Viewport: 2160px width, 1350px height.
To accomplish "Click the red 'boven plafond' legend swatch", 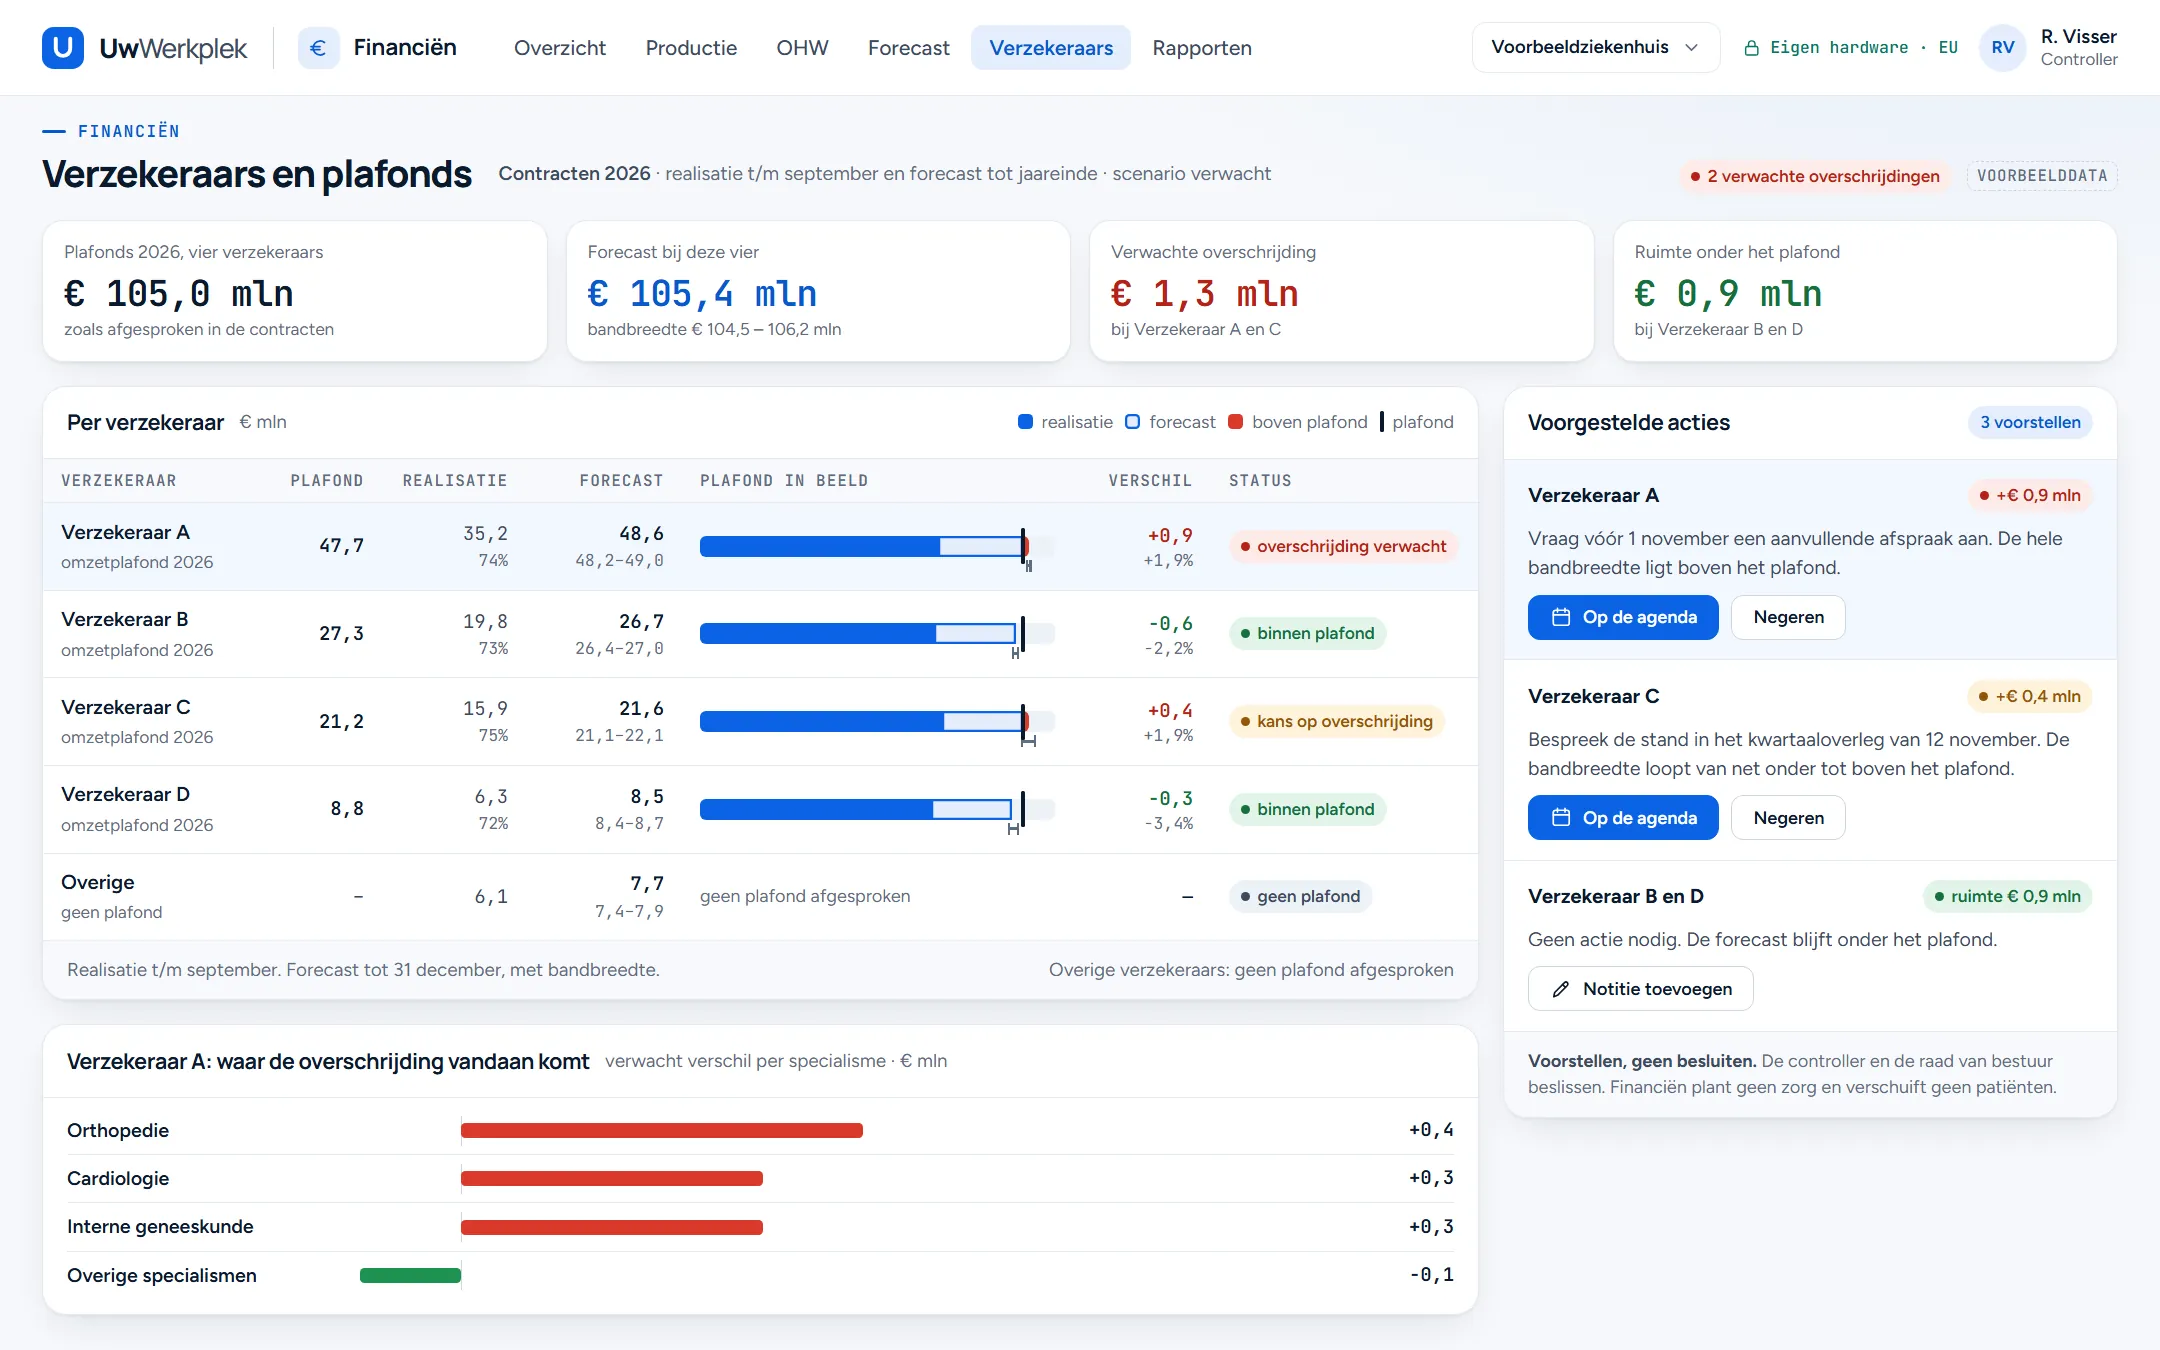I will click(1236, 422).
